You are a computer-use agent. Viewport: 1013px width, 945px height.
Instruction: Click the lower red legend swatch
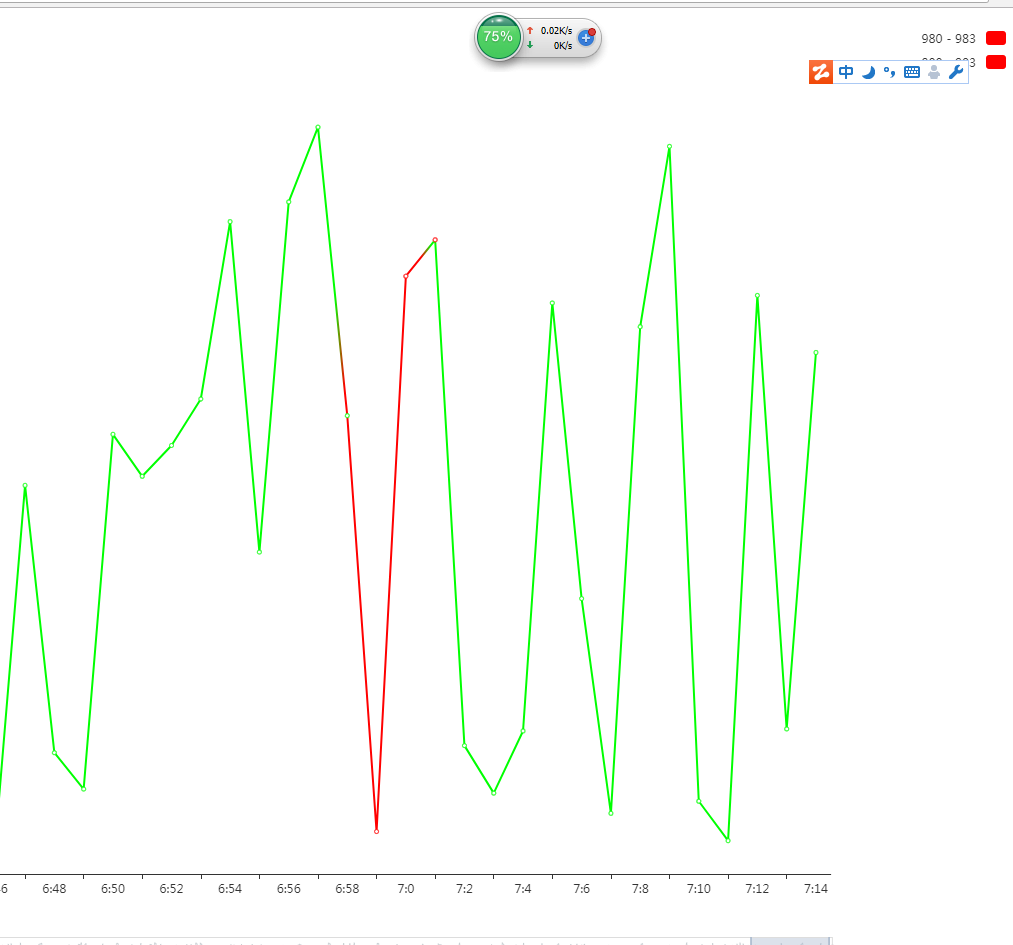(x=995, y=61)
